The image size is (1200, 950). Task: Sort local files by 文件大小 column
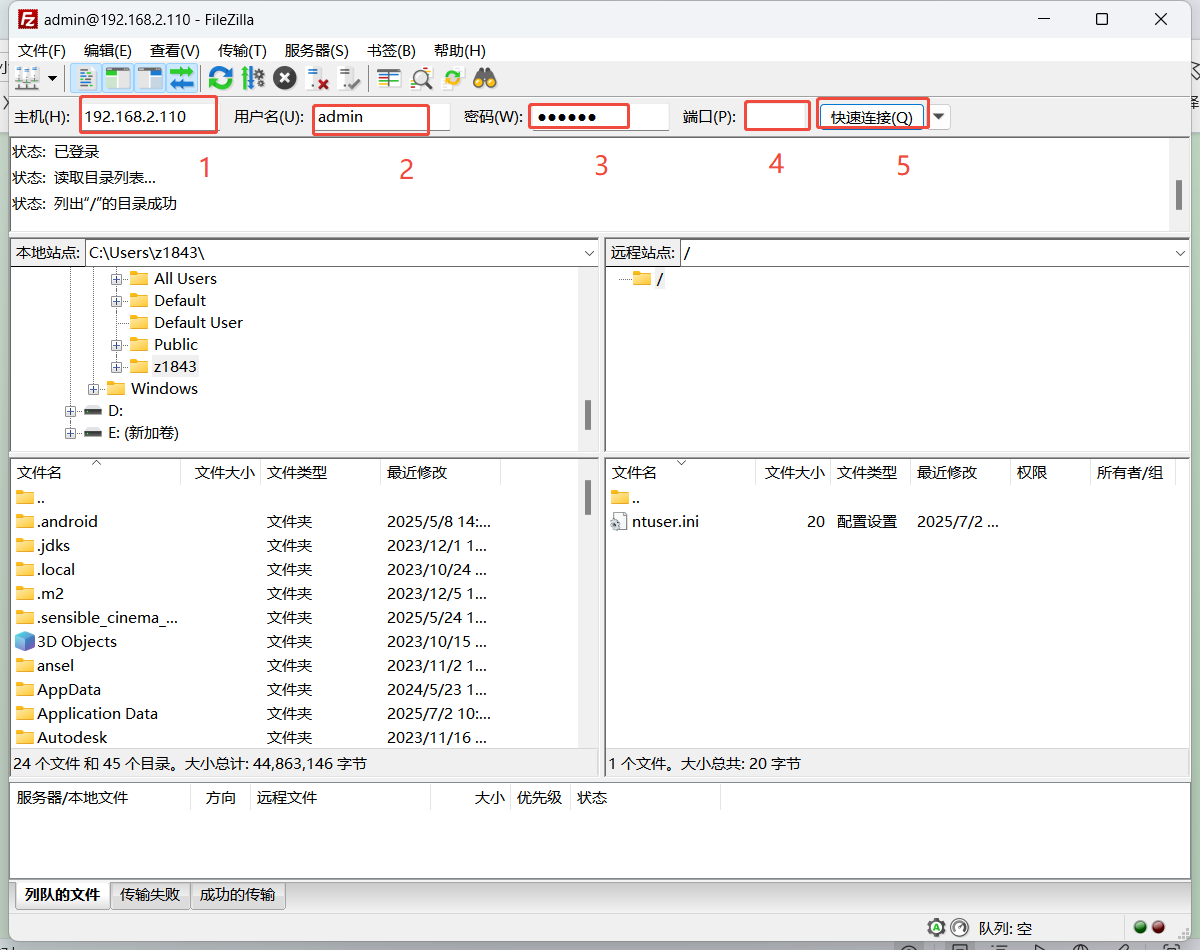pos(221,472)
